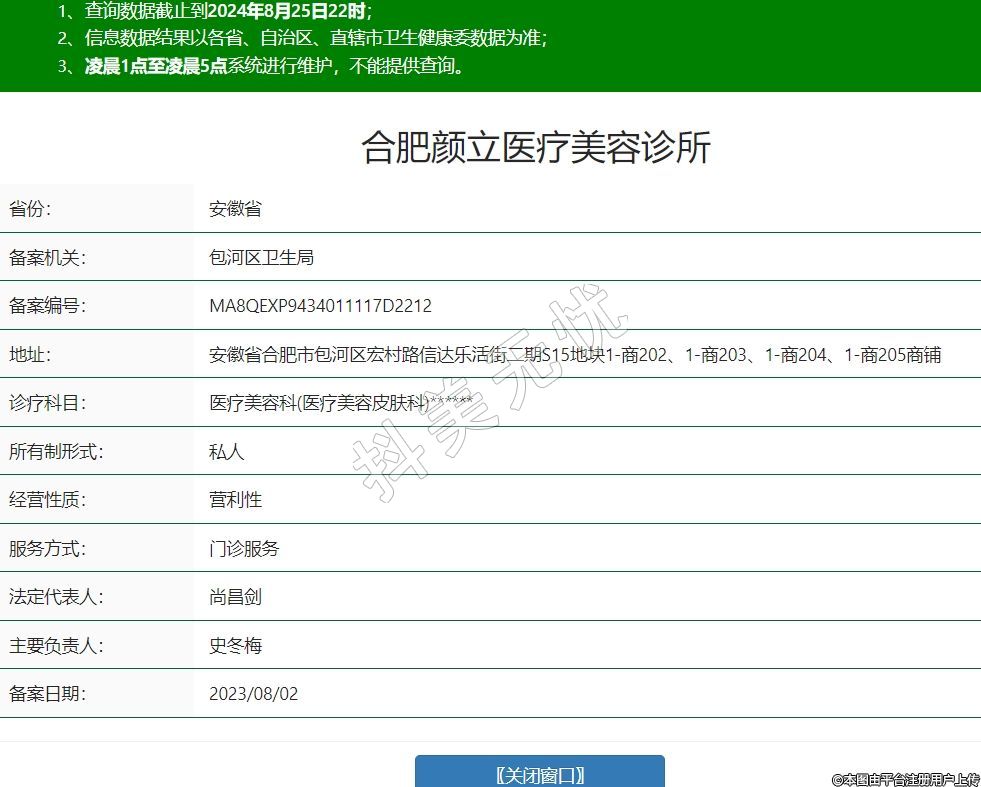The width and height of the screenshot is (981, 787).
Task: Click the filing date 2023/08/02
Action: click(253, 694)
